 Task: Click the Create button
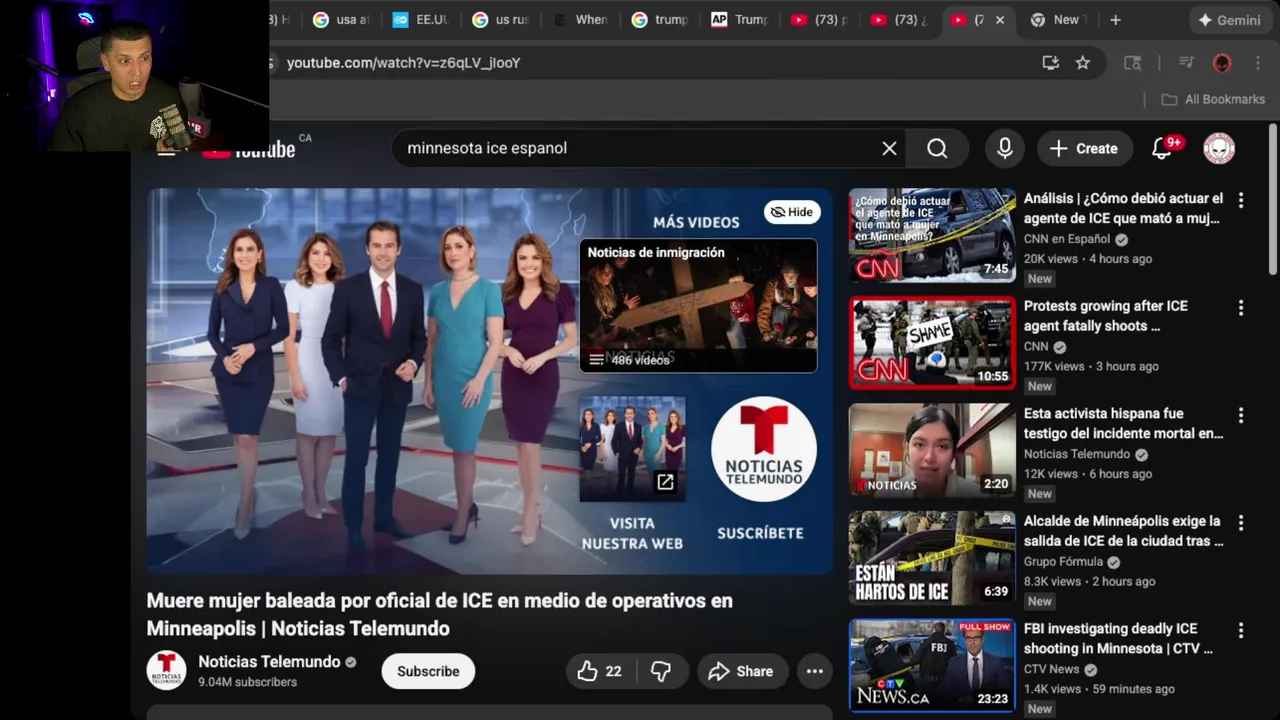click(1083, 148)
